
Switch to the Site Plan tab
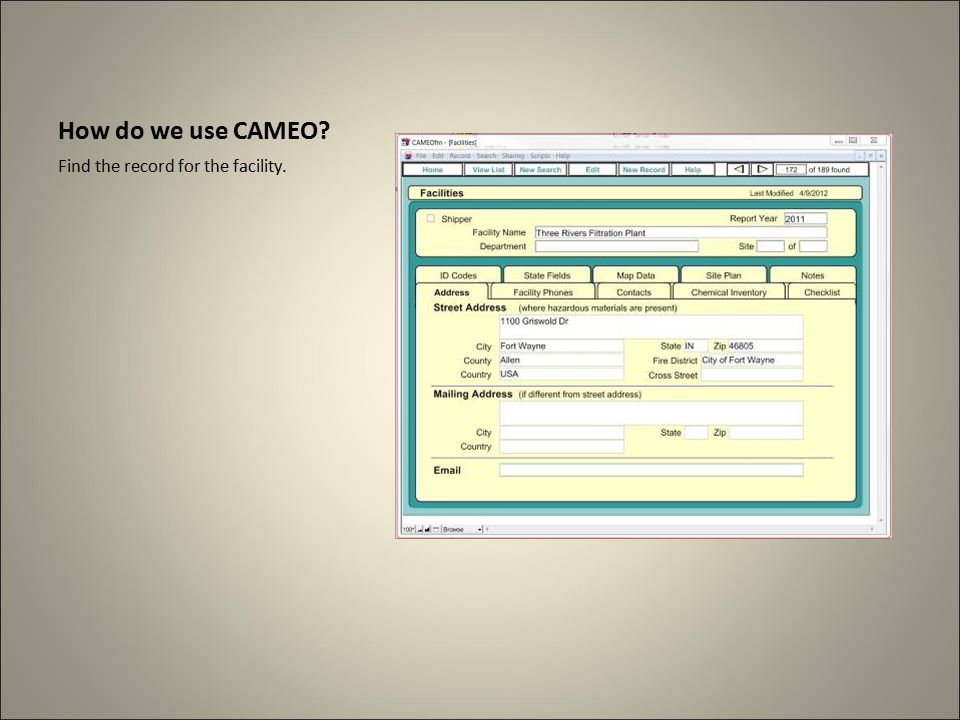(723, 275)
